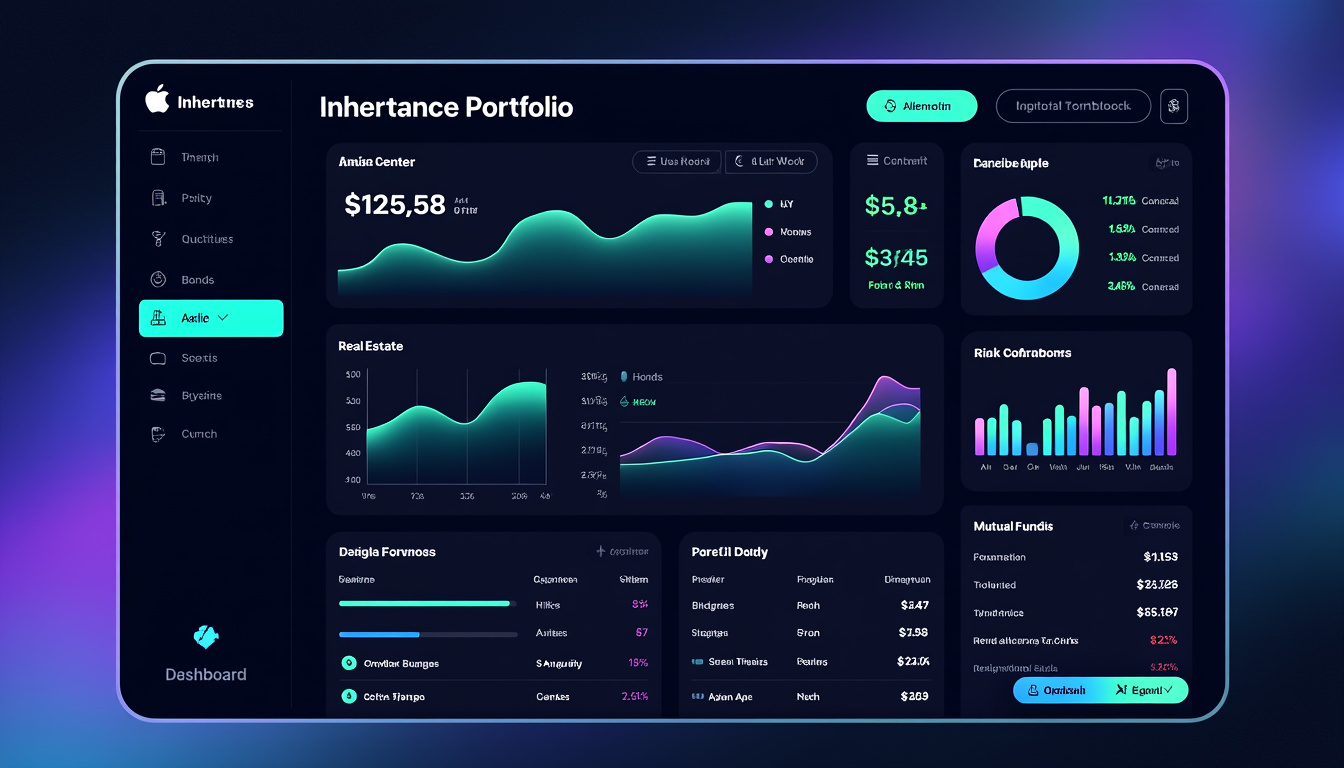Switch to the Use Rodal view
The width and height of the screenshot is (1344, 768).
[676, 161]
